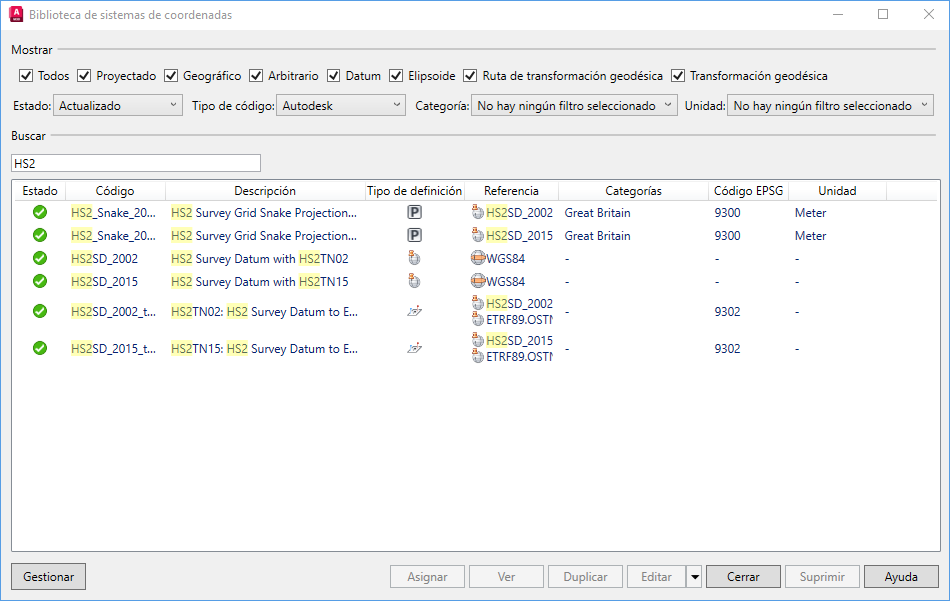This screenshot has height=601, width=950.
Task: Click the Autodesk app icon in title bar
Action: [16, 15]
